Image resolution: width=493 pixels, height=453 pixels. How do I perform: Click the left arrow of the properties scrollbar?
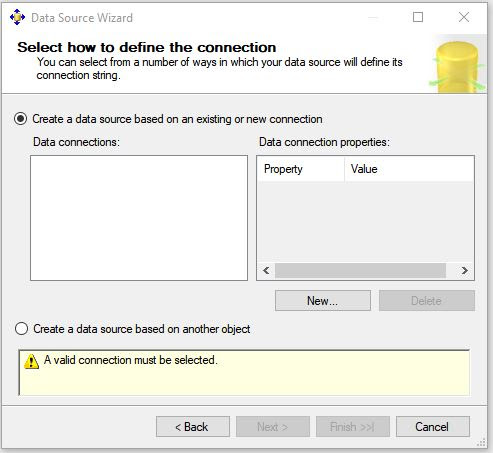[x=266, y=270]
